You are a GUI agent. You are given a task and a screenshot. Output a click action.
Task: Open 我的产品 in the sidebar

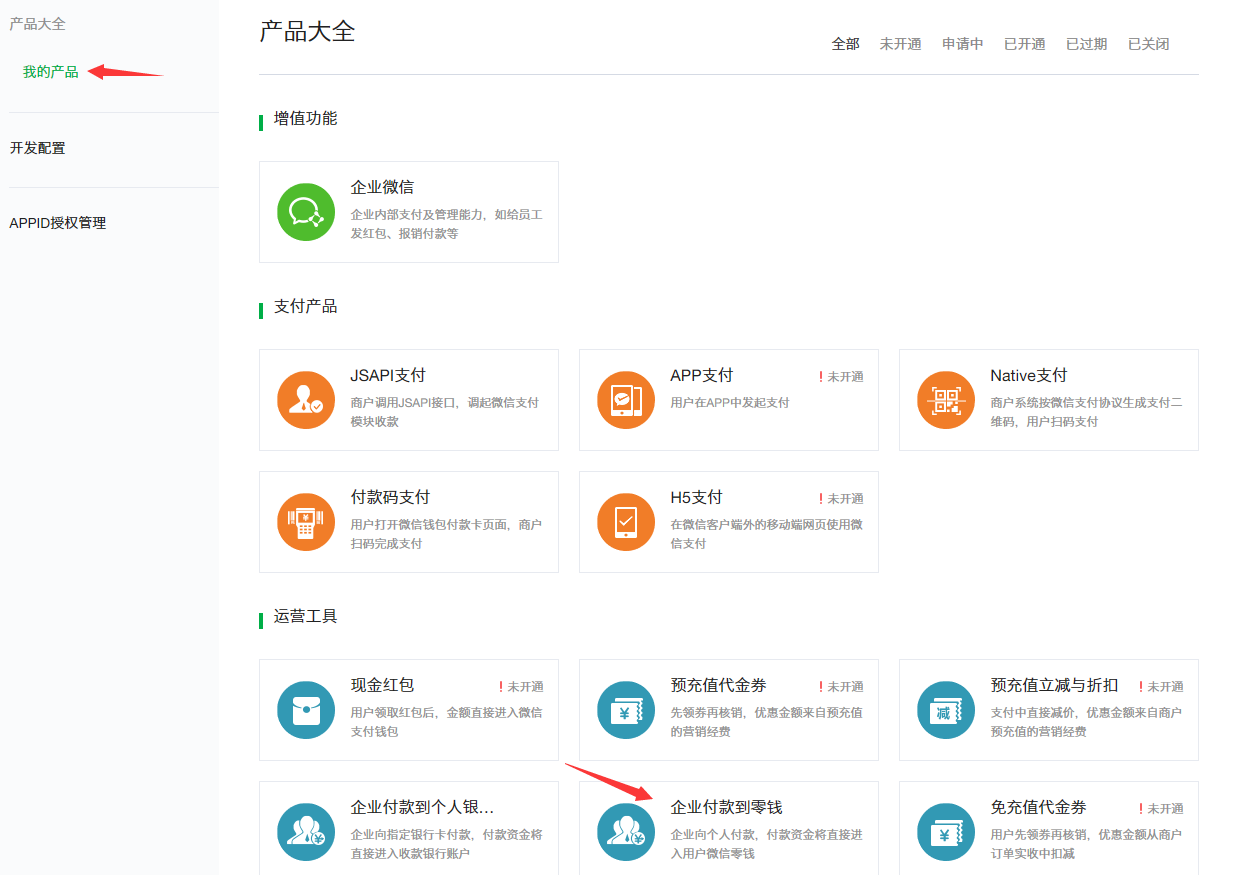click(51, 72)
